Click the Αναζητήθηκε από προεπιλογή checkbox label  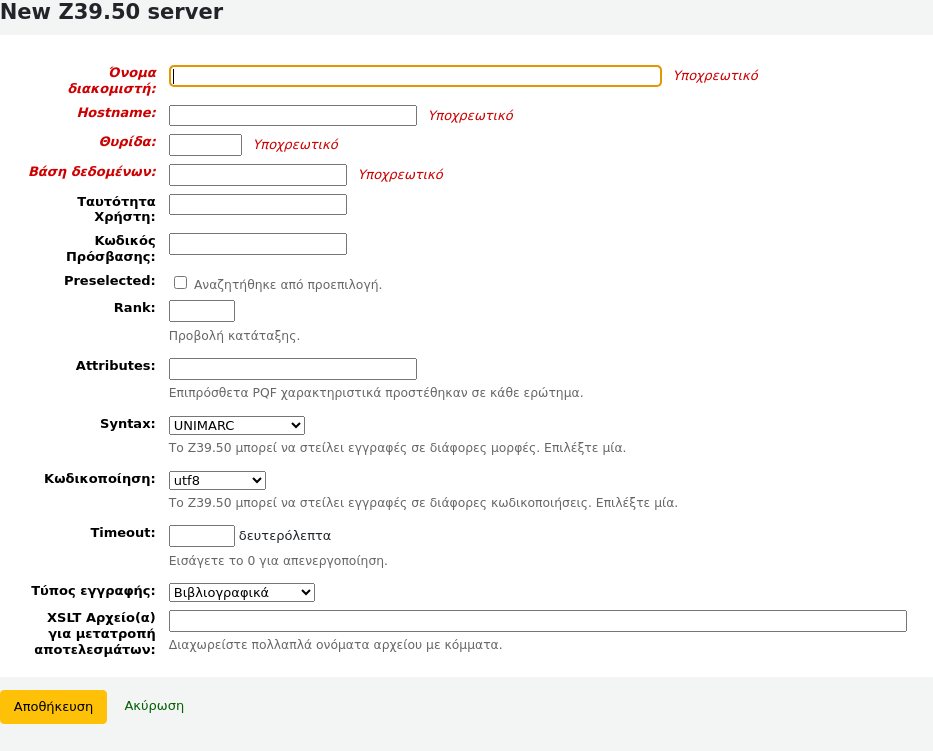click(x=288, y=285)
